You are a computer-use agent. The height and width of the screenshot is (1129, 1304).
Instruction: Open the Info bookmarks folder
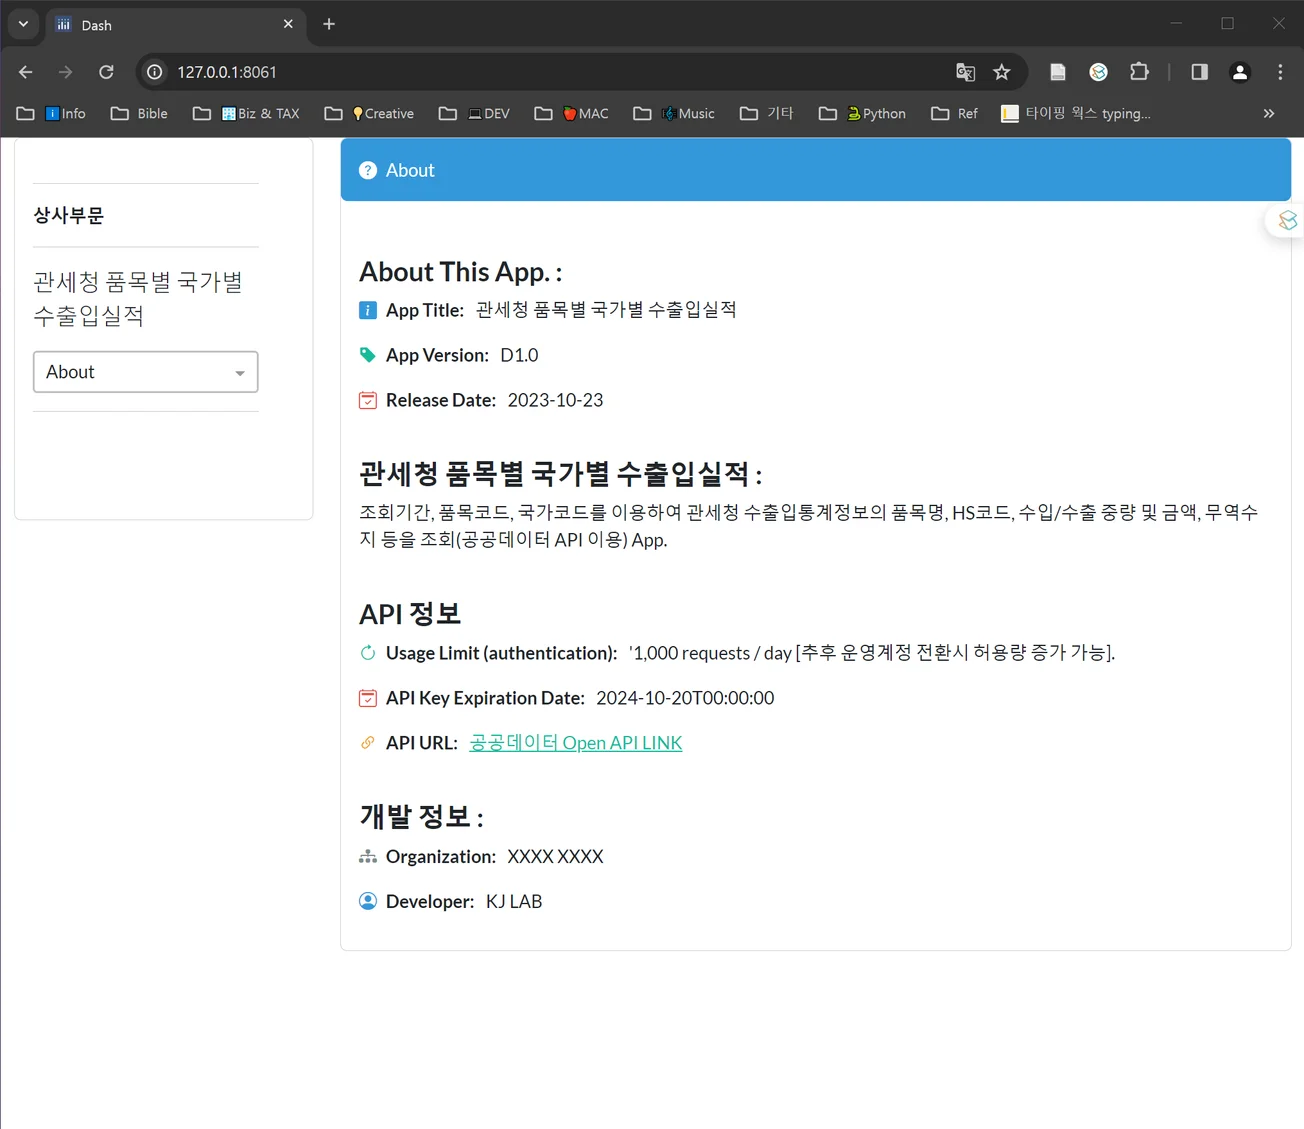[51, 114]
